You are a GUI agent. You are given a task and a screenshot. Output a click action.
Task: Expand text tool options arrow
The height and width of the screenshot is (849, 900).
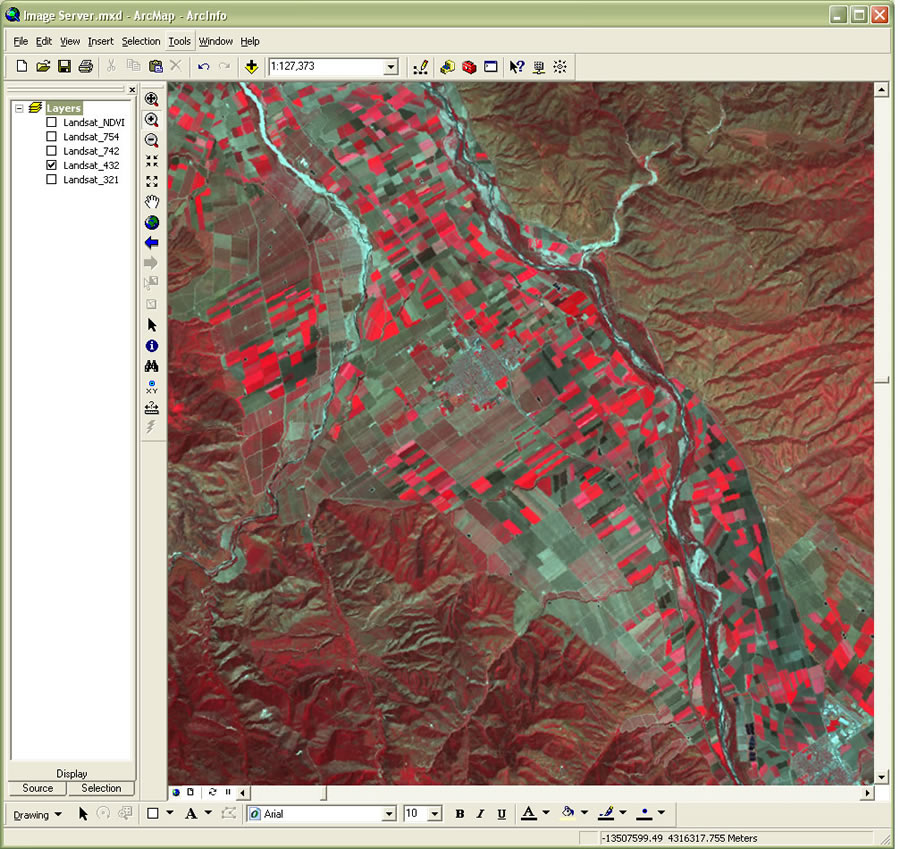(208, 813)
